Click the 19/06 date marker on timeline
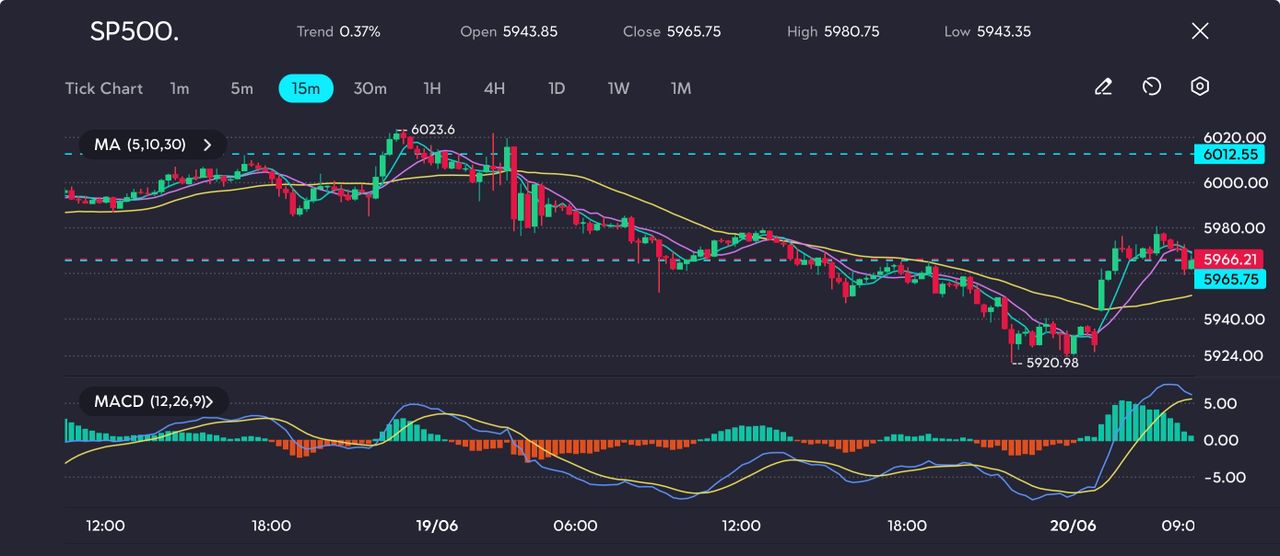This screenshot has width=1280, height=556. tap(436, 526)
